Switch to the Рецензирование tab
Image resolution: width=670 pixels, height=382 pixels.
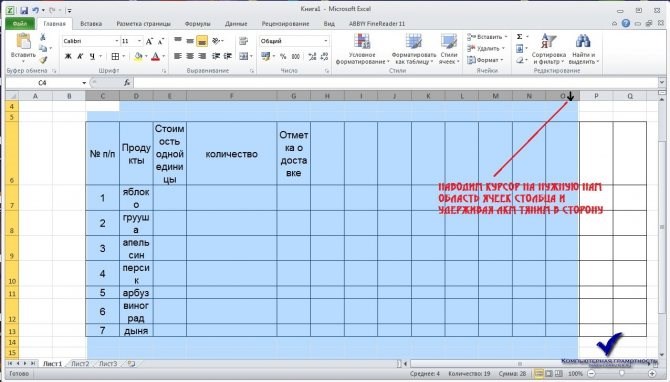tap(285, 24)
